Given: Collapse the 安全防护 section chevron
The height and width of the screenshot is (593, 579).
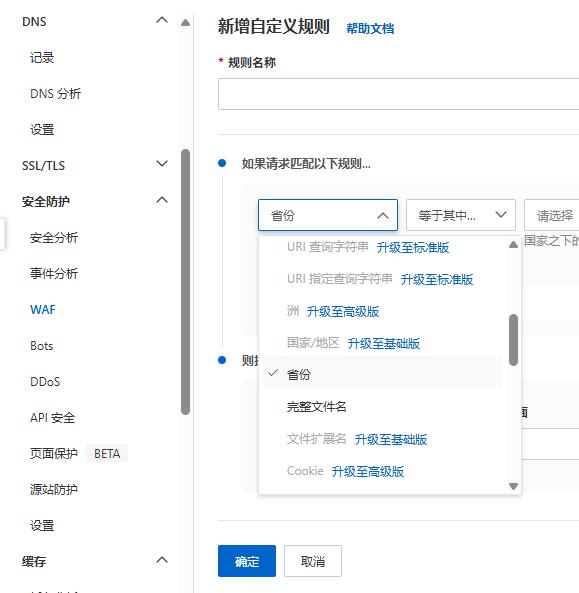Looking at the screenshot, I should (x=162, y=200).
